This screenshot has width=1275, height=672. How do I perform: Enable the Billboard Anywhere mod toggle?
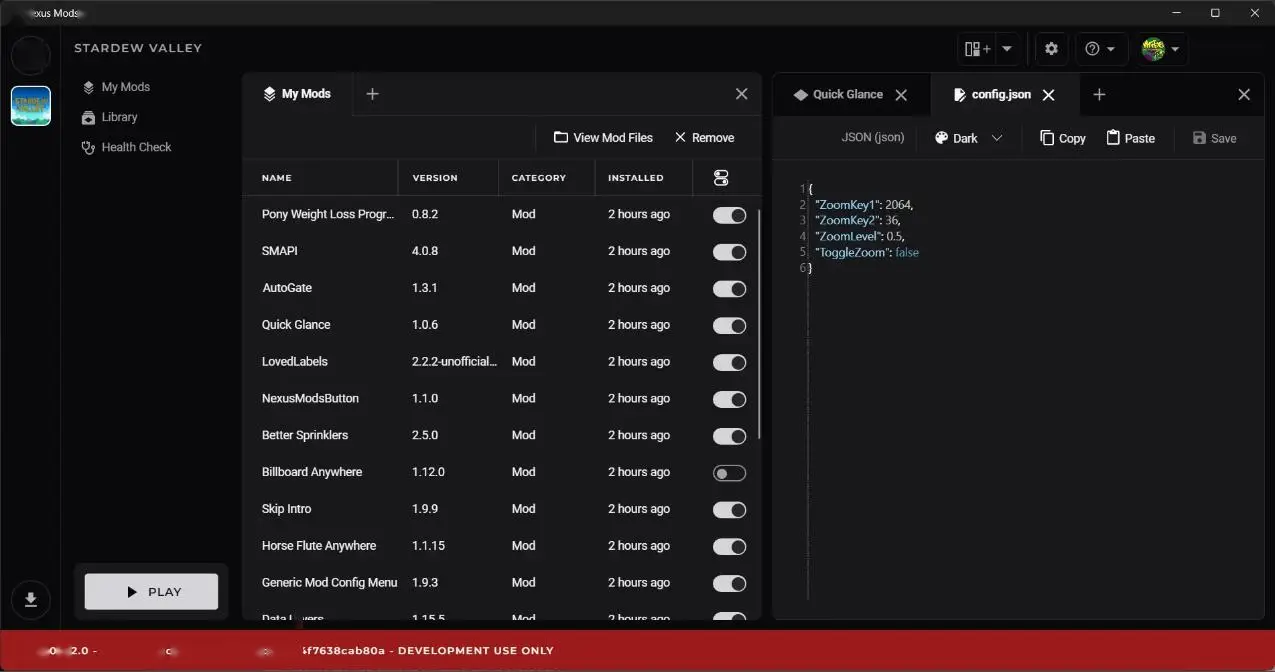(729, 473)
